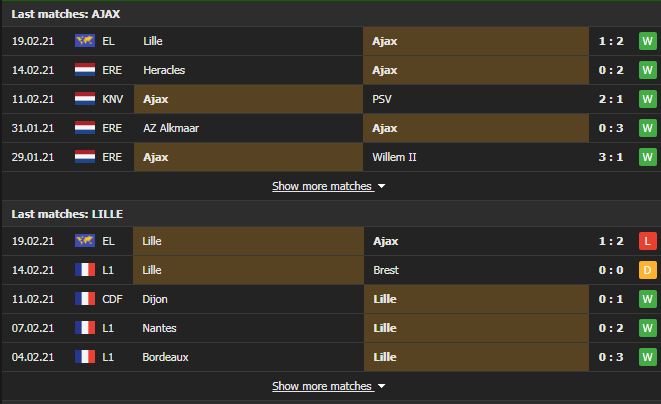Click the France flag in the Brest row
661x404 pixels.
pyautogui.click(x=85, y=270)
